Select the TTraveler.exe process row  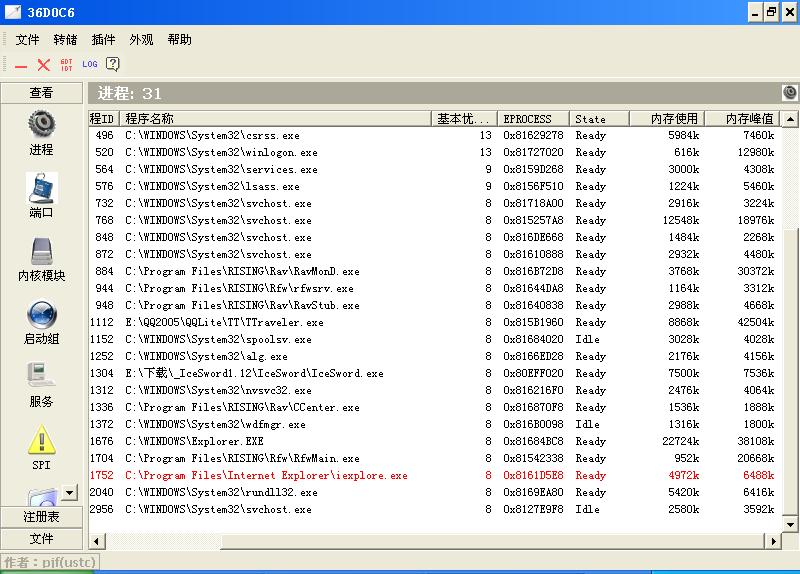(x=434, y=322)
